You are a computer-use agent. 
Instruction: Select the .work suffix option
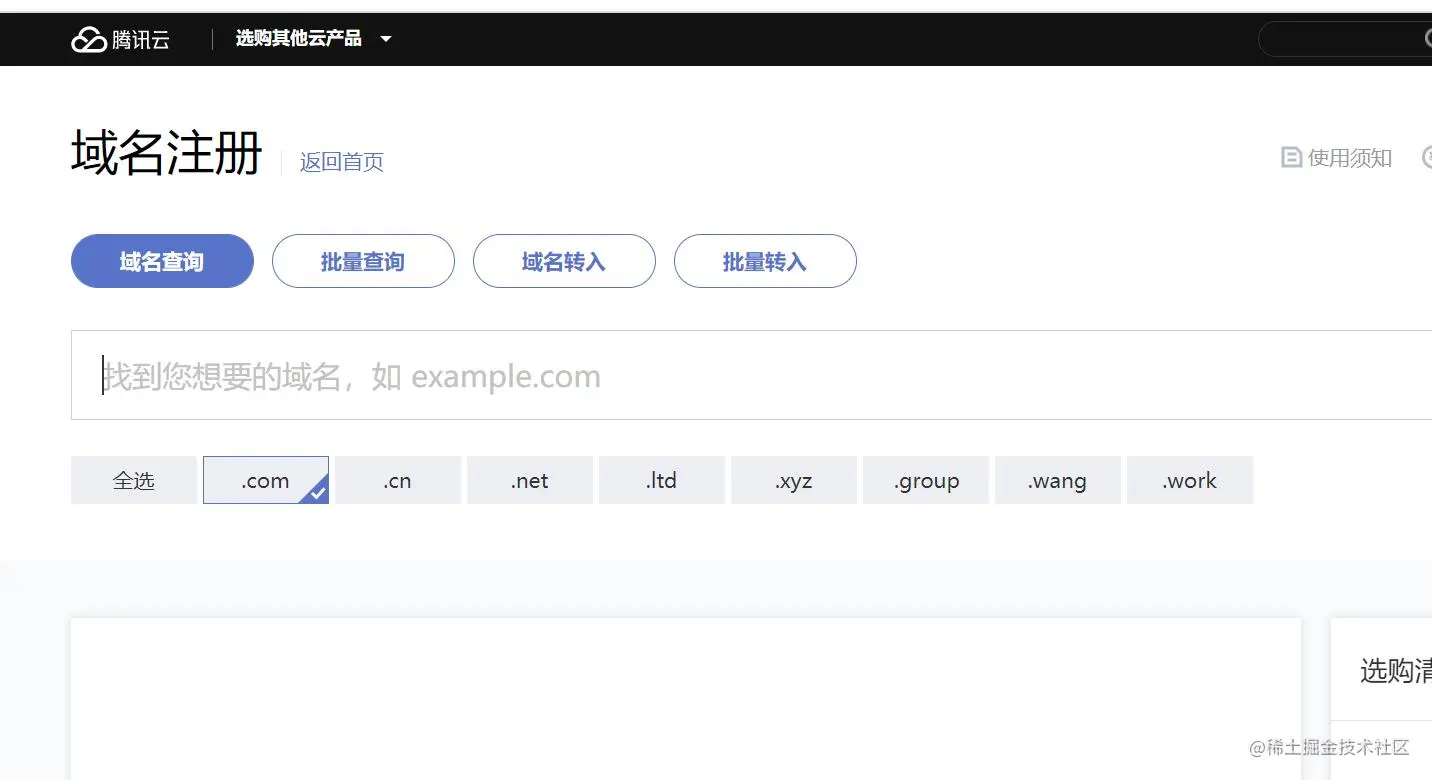(1190, 480)
